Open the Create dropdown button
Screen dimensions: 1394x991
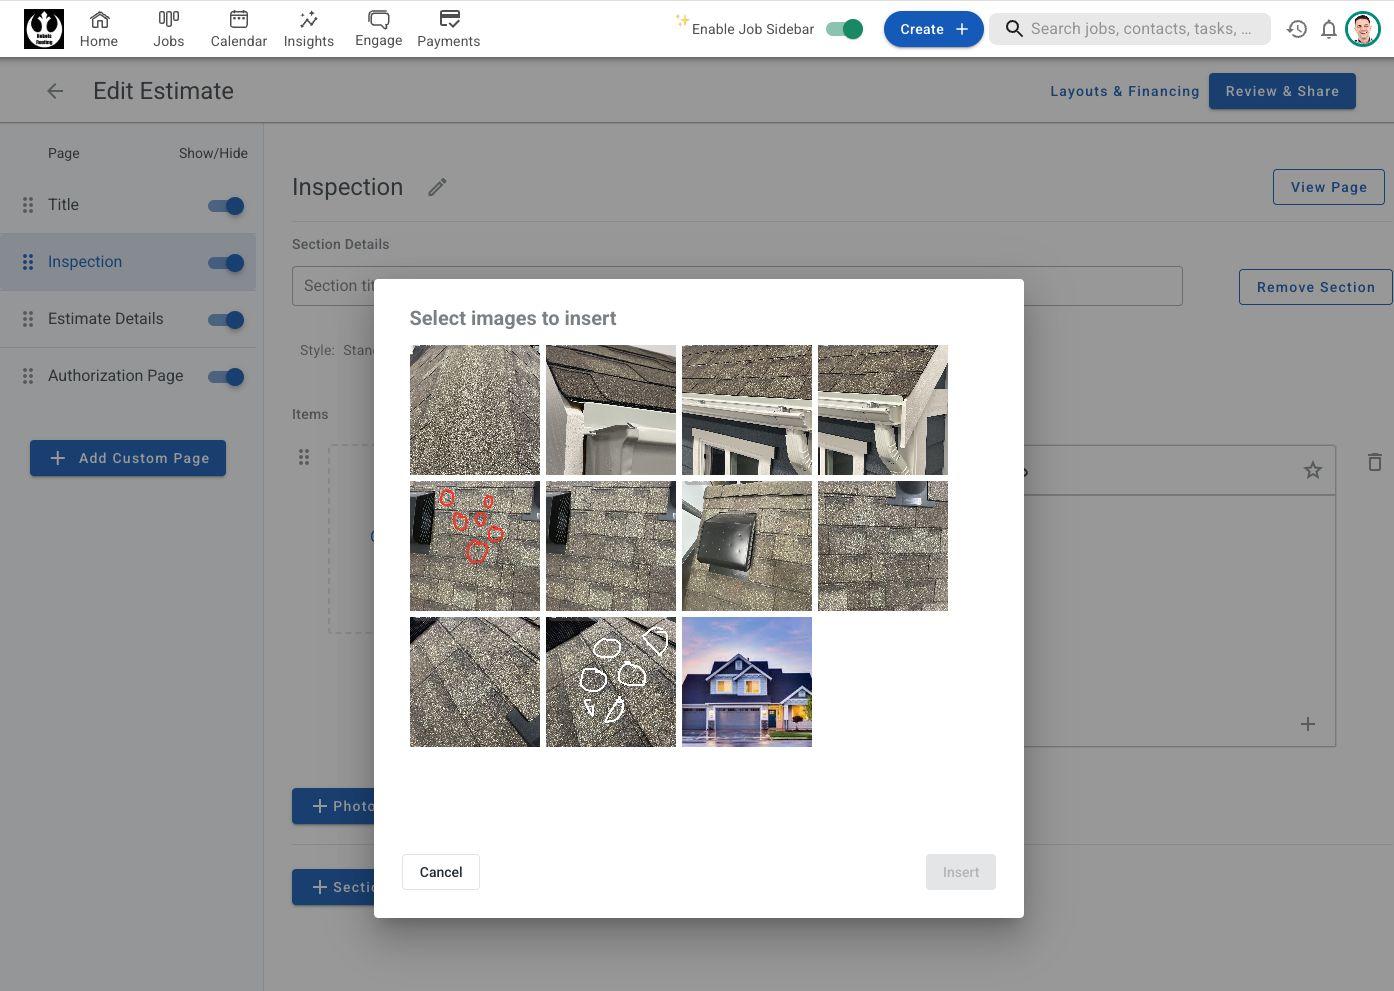[x=933, y=29]
